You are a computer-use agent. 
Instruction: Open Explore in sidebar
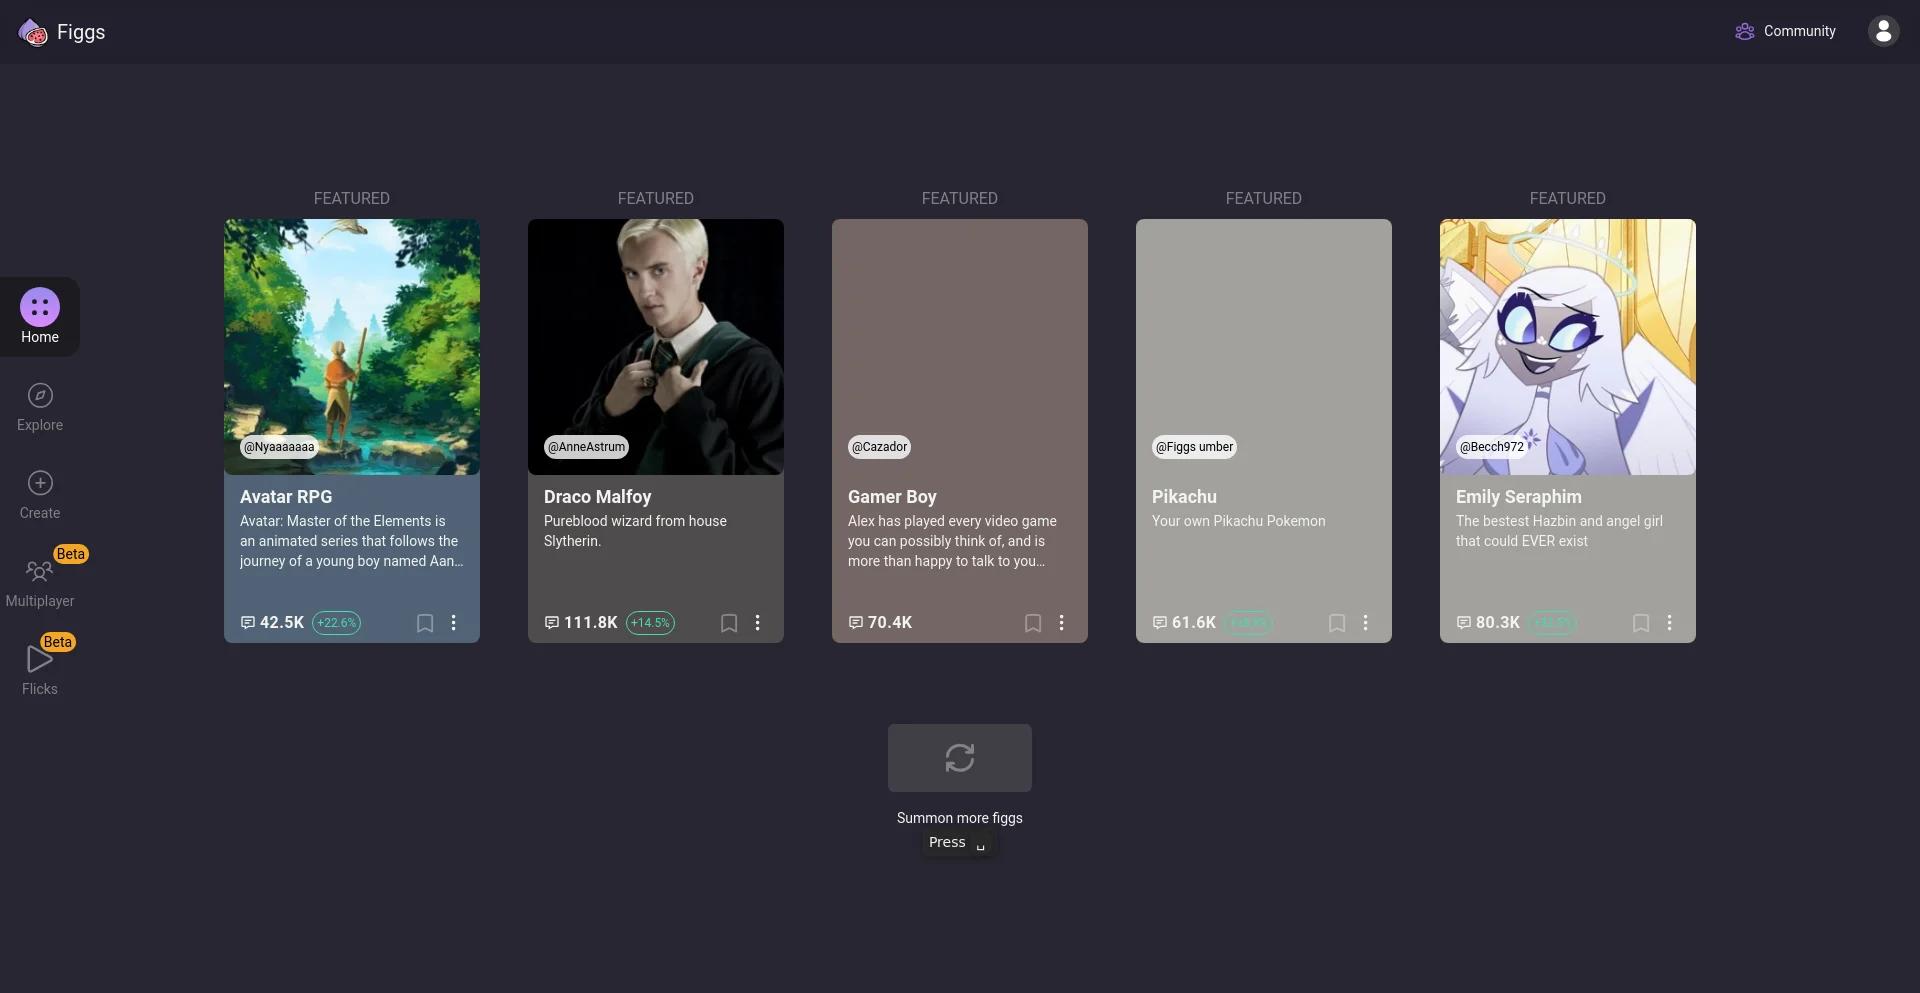coord(40,406)
